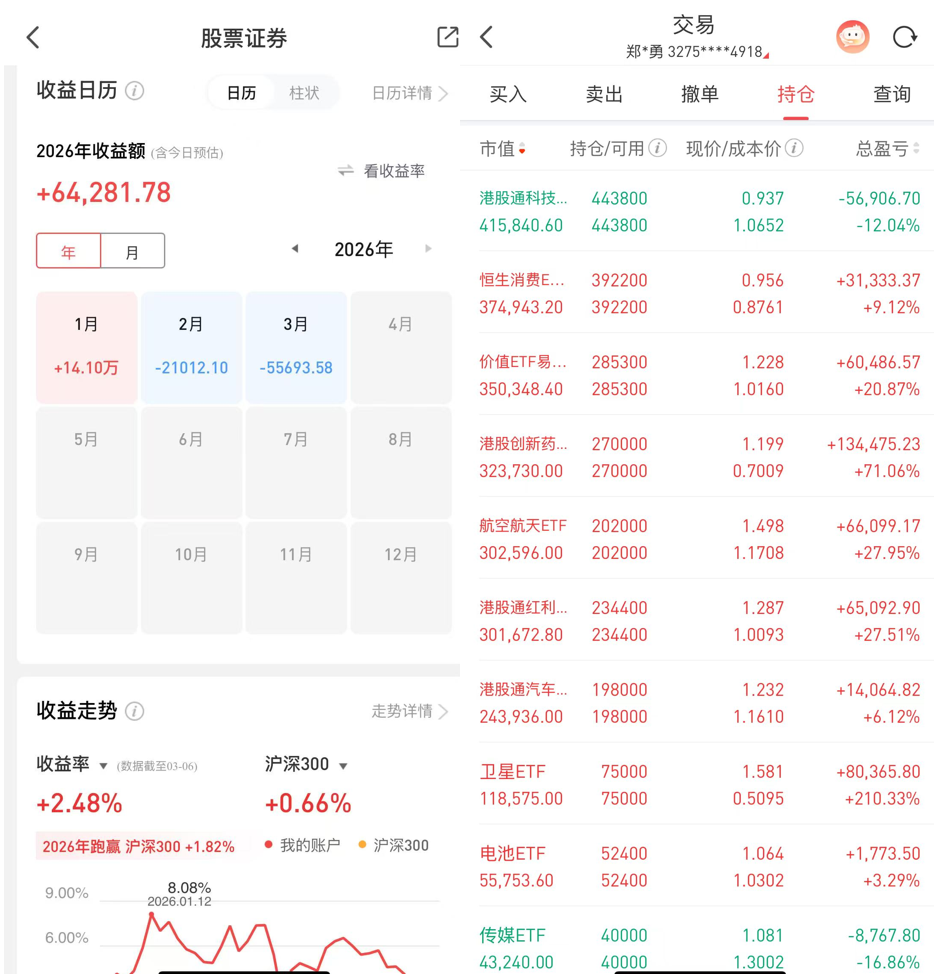The height and width of the screenshot is (974, 934).
Task: Toggle 我的账户 legend in the chart
Action: coord(302,845)
